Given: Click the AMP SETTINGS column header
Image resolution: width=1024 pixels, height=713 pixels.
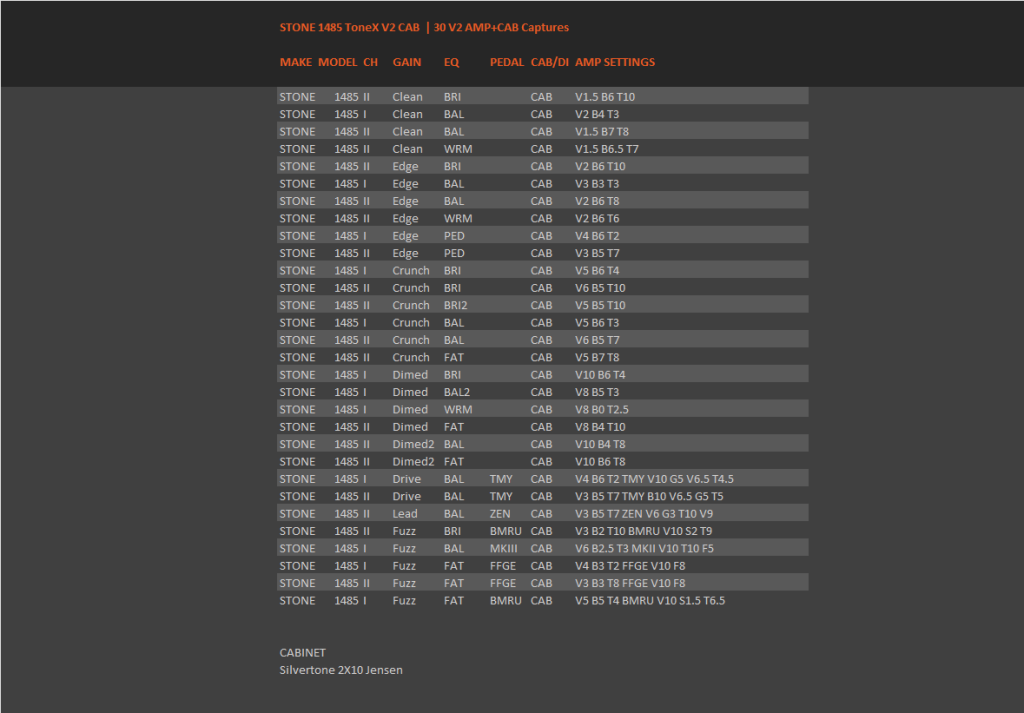Looking at the screenshot, I should pyautogui.click(x=615, y=62).
